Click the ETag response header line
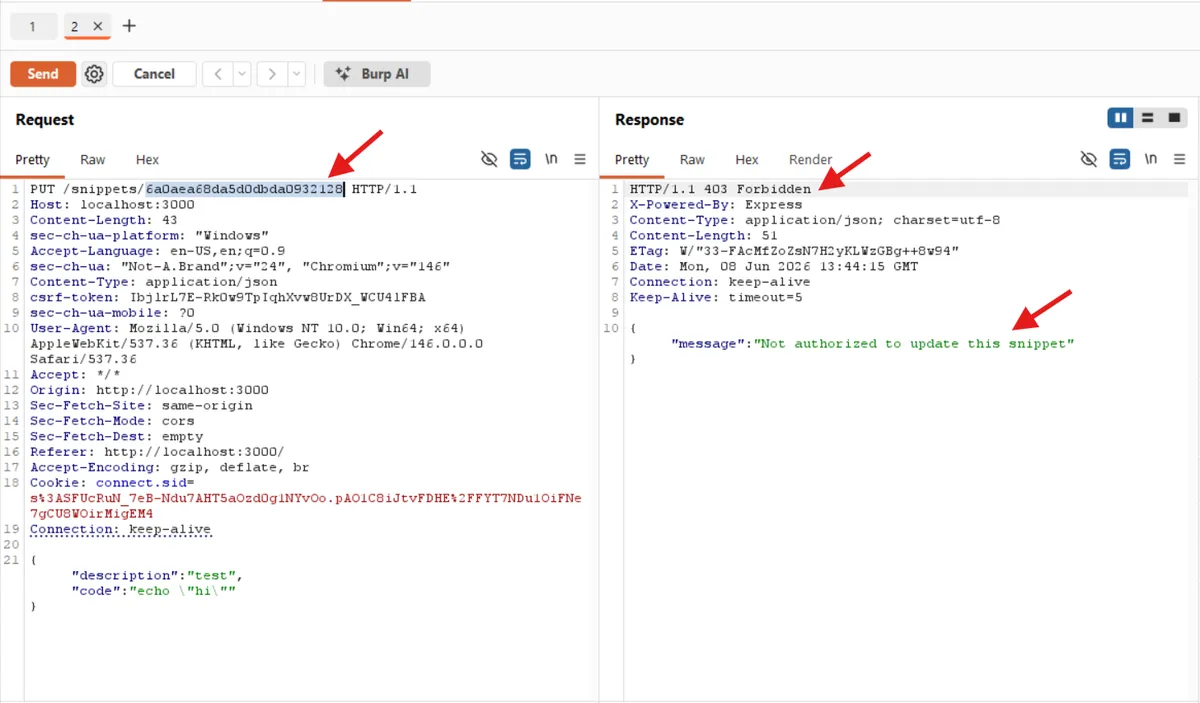This screenshot has height=703, width=1200. (x=794, y=251)
